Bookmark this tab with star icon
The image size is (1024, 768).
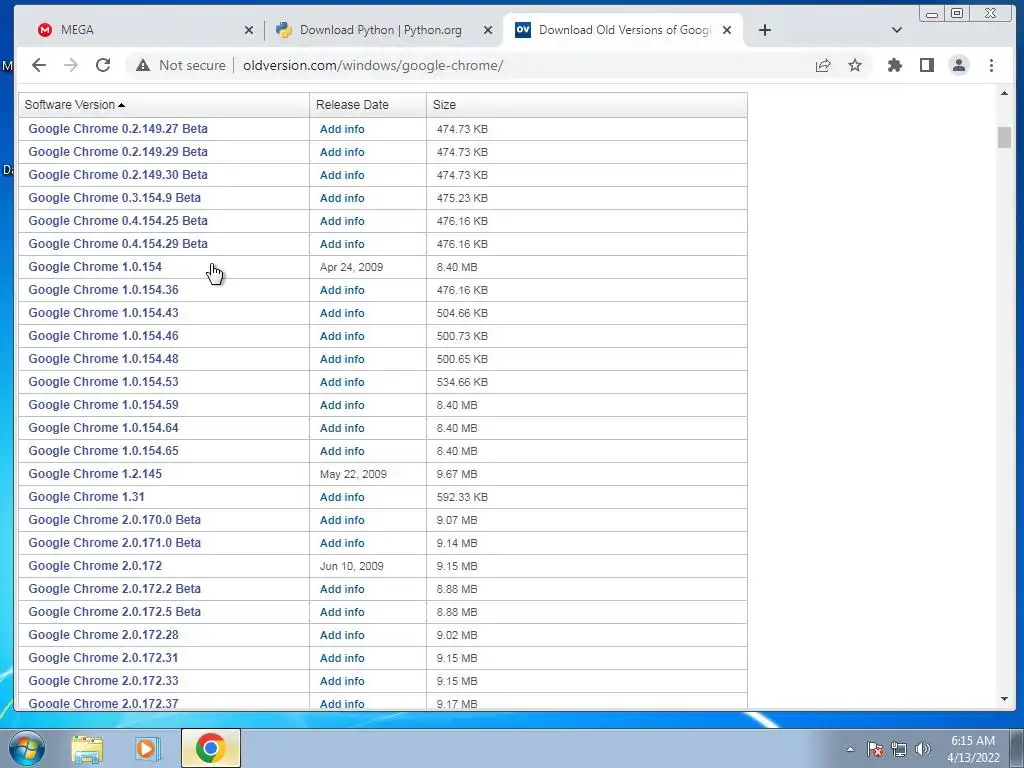pyautogui.click(x=855, y=65)
